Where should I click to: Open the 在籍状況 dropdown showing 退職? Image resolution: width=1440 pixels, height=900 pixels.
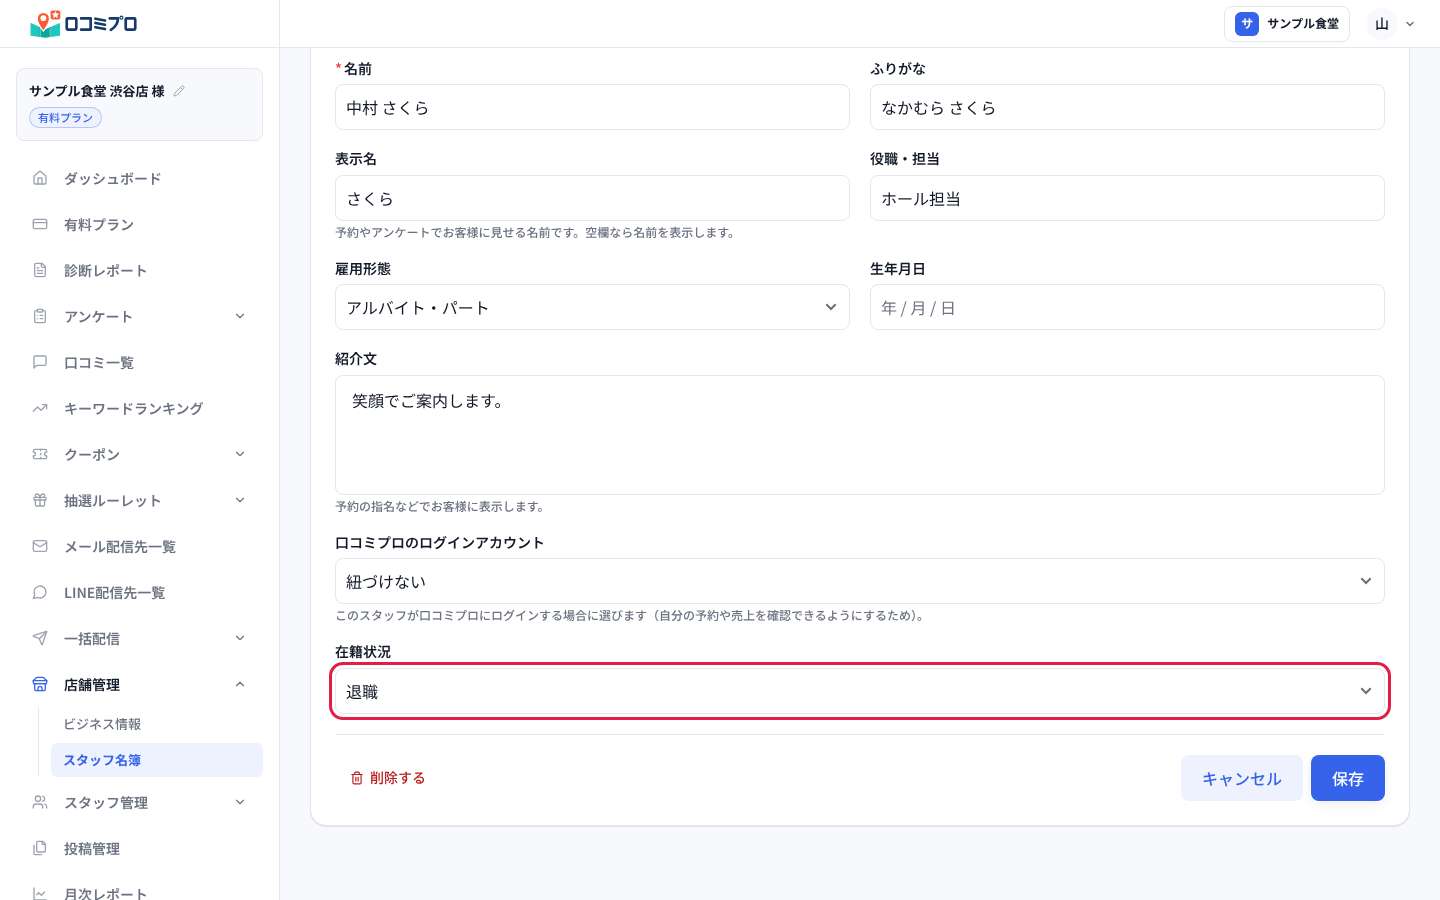(x=859, y=691)
